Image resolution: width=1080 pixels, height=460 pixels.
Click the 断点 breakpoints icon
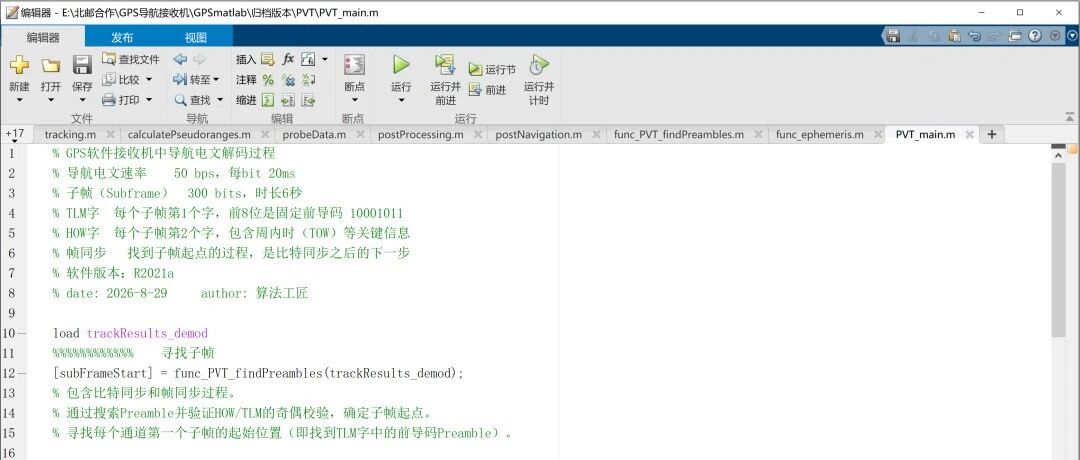click(355, 65)
